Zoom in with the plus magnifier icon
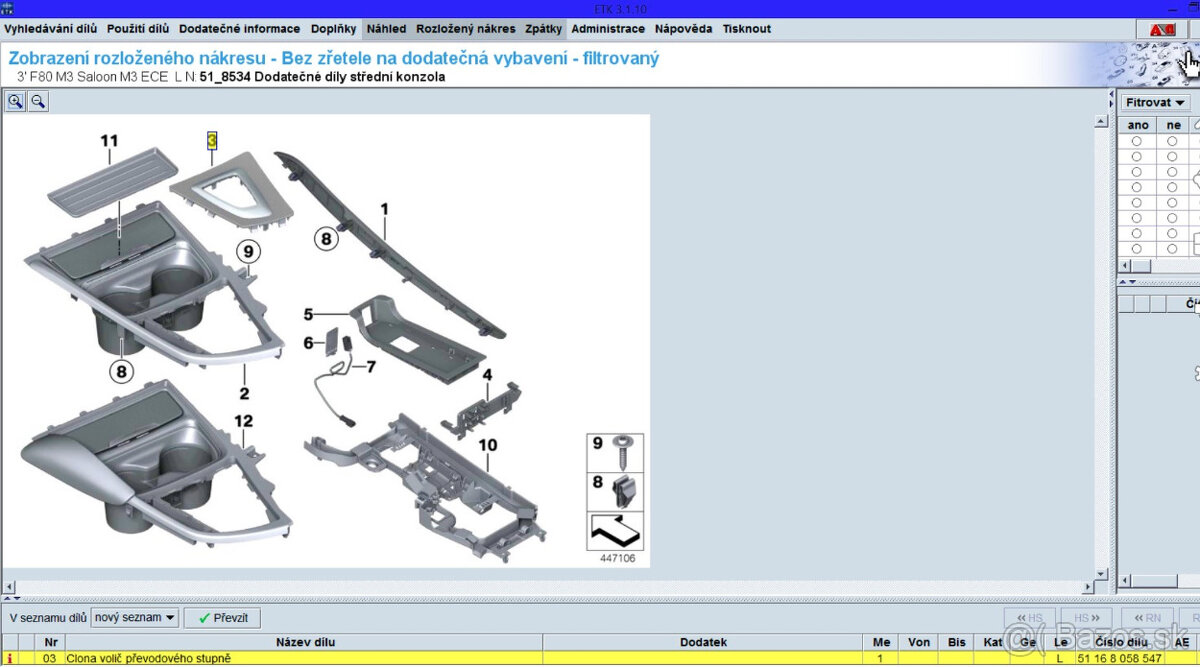 (x=15, y=101)
